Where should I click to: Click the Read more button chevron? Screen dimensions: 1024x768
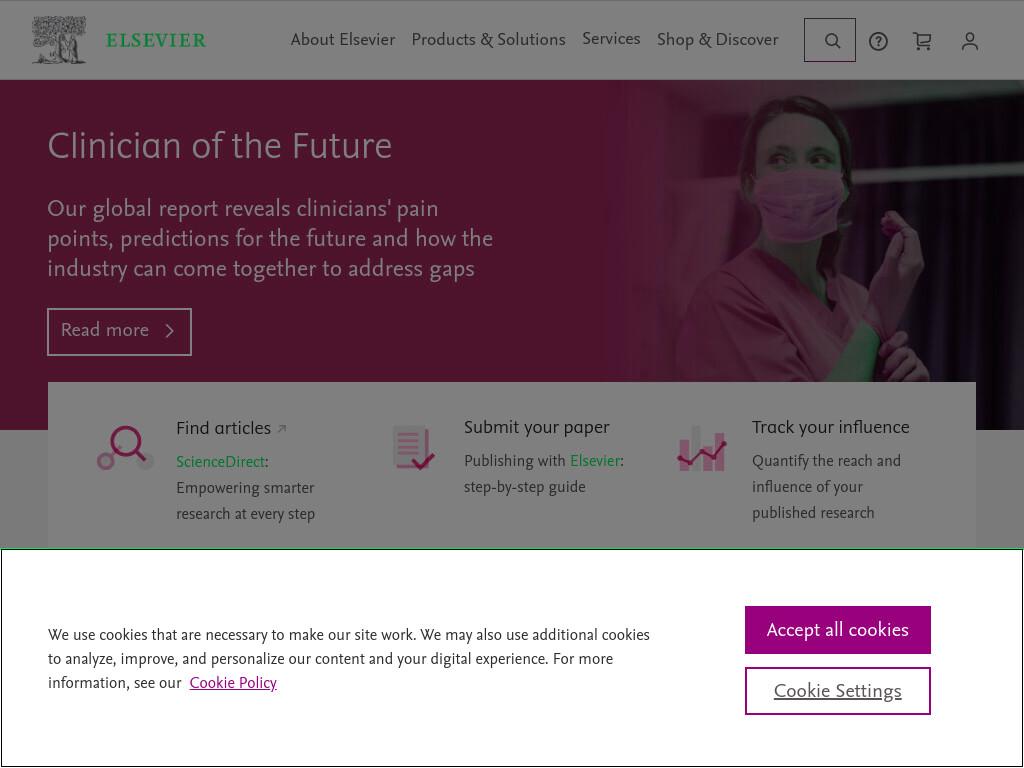coord(170,331)
